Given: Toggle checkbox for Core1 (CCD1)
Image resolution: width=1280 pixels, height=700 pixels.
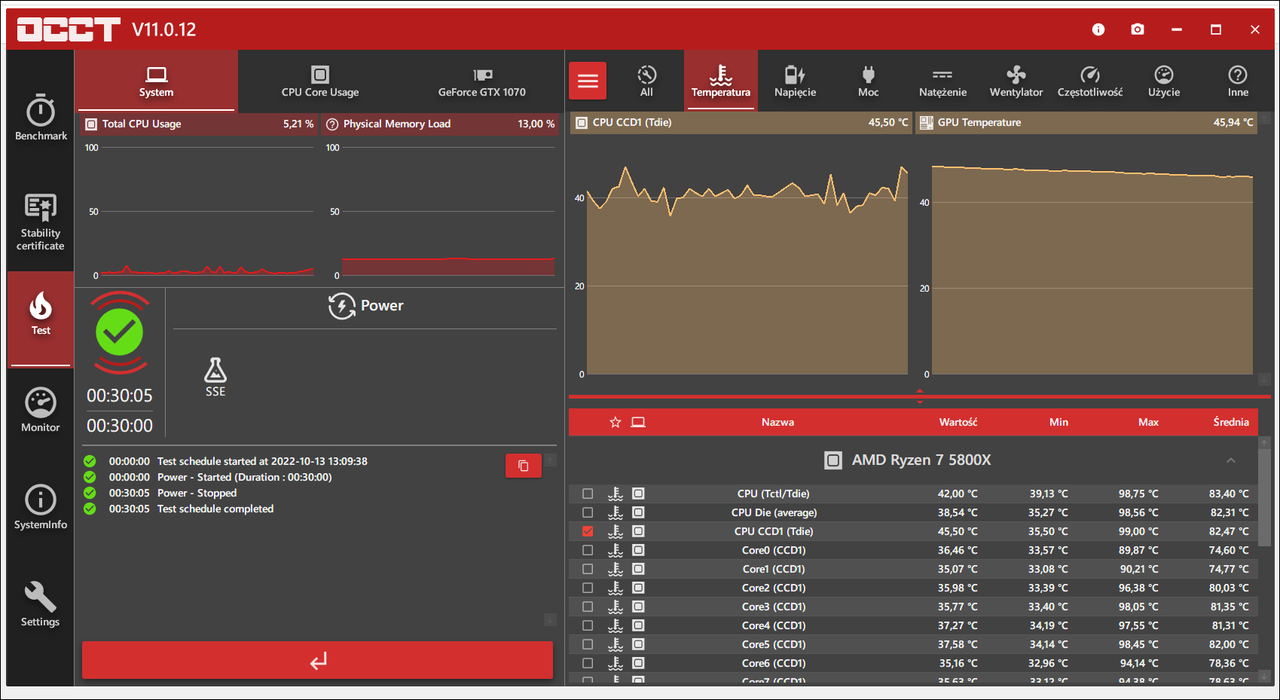Looking at the screenshot, I should [588, 569].
